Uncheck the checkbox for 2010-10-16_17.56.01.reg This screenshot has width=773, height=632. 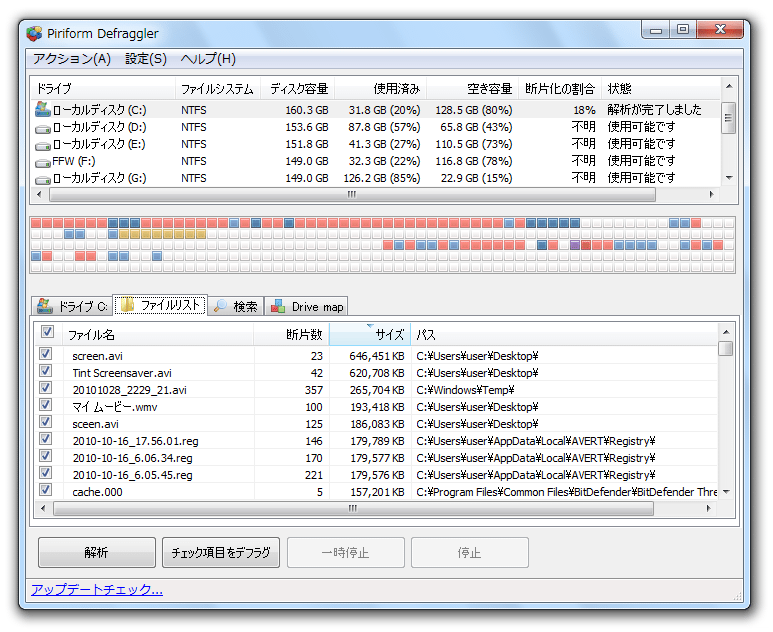[45, 439]
